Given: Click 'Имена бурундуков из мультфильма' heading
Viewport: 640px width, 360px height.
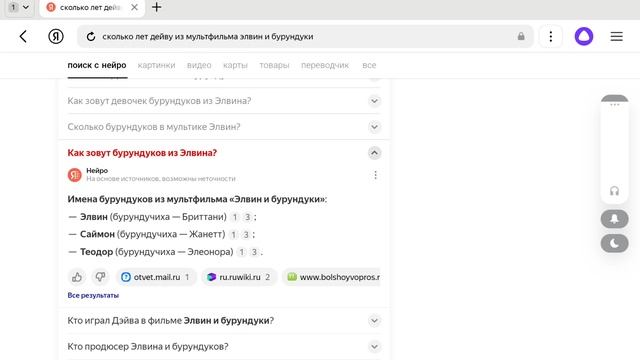Looking at the screenshot, I should (x=197, y=200).
